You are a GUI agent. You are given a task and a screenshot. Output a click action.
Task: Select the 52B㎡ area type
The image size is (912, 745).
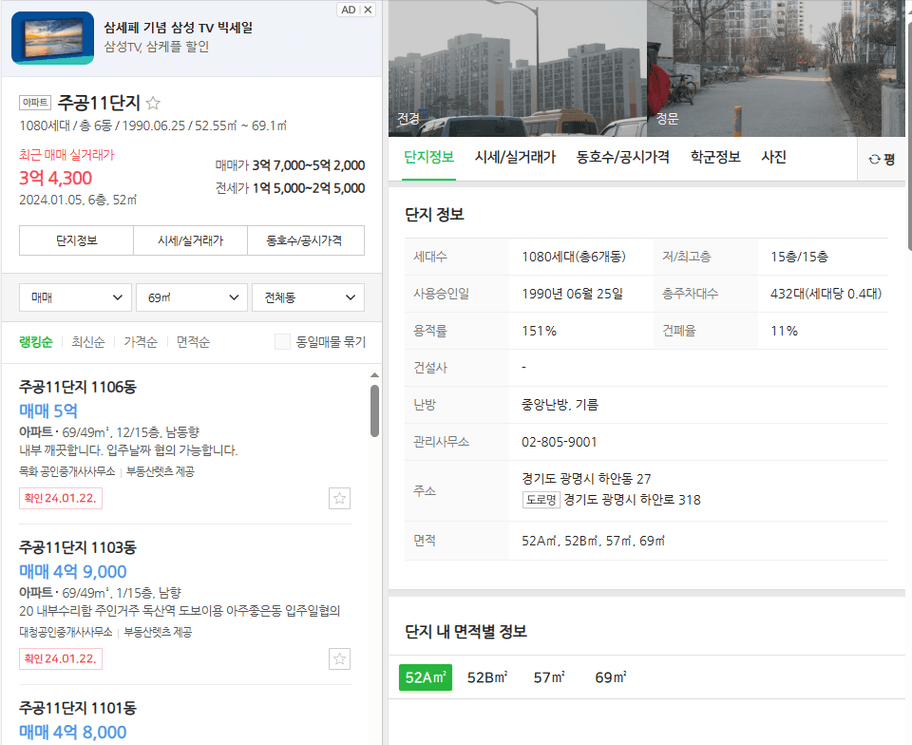(487, 678)
